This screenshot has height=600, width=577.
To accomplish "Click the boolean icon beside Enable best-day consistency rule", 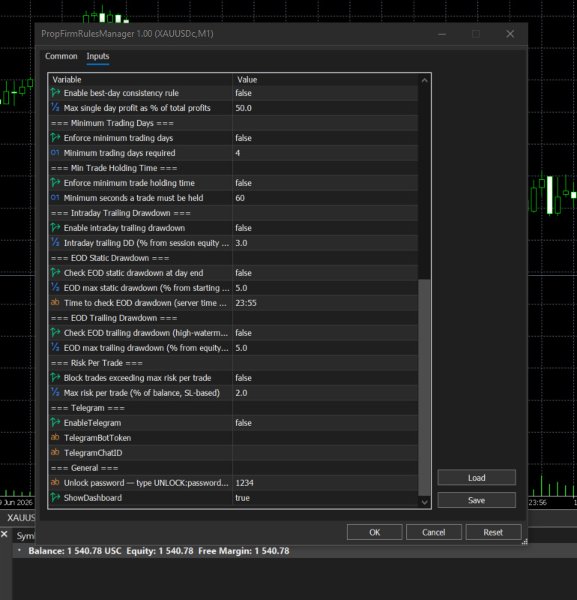I will click(x=55, y=93).
